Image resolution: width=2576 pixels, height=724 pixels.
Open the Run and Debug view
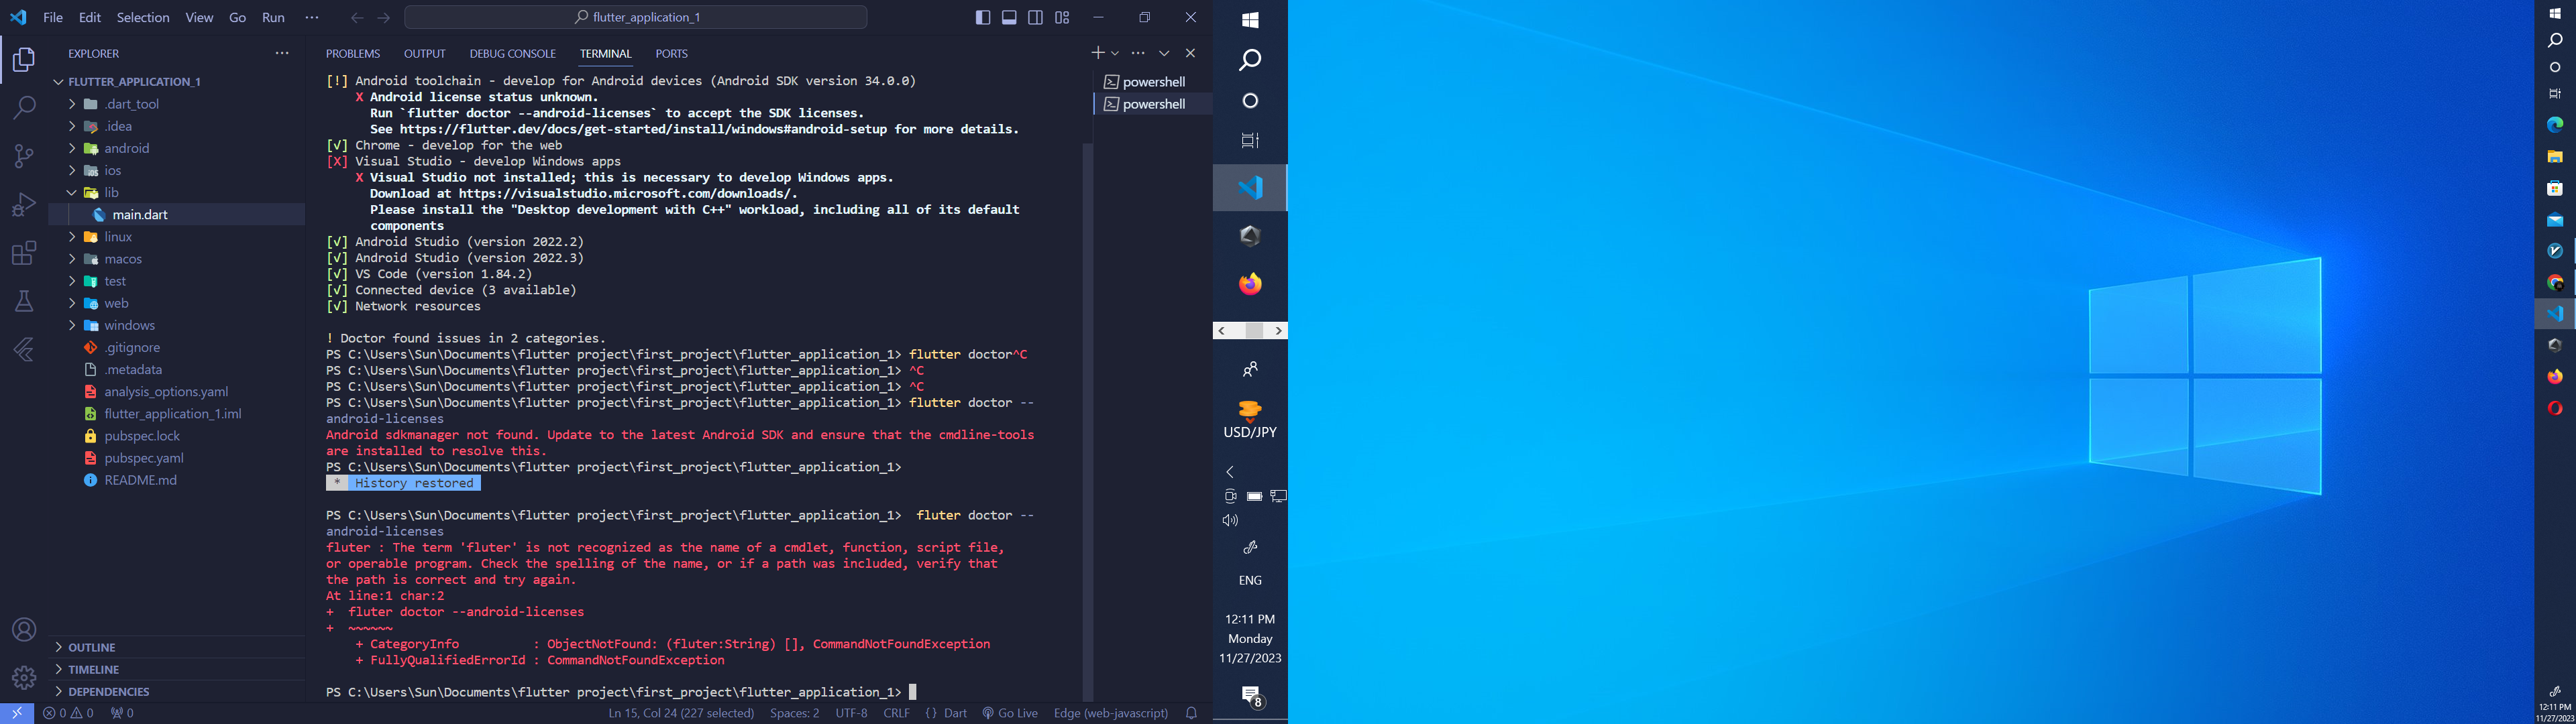point(24,204)
